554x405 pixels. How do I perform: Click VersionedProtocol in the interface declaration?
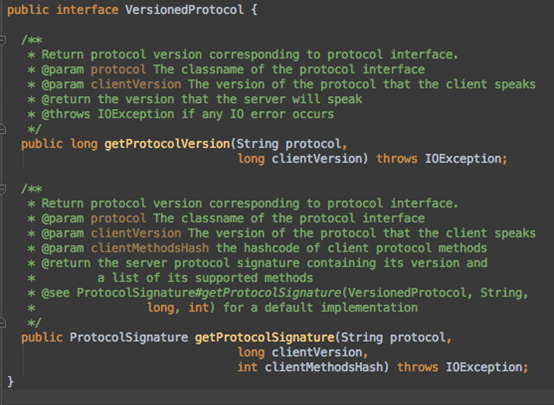coord(184,10)
